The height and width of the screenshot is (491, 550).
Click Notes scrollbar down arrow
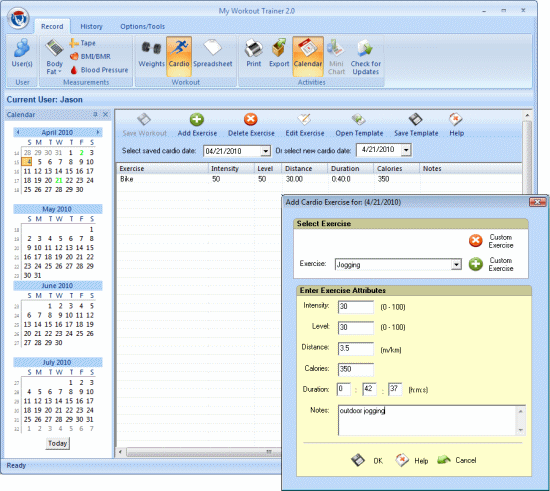[521, 430]
